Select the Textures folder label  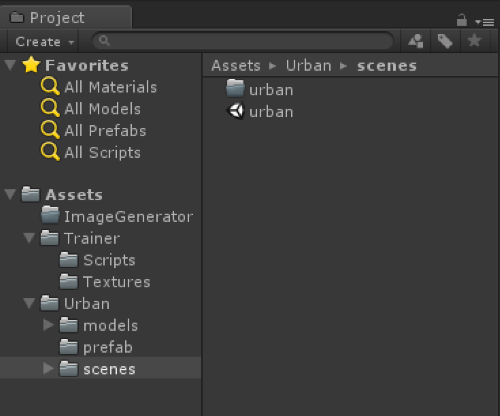[117, 282]
